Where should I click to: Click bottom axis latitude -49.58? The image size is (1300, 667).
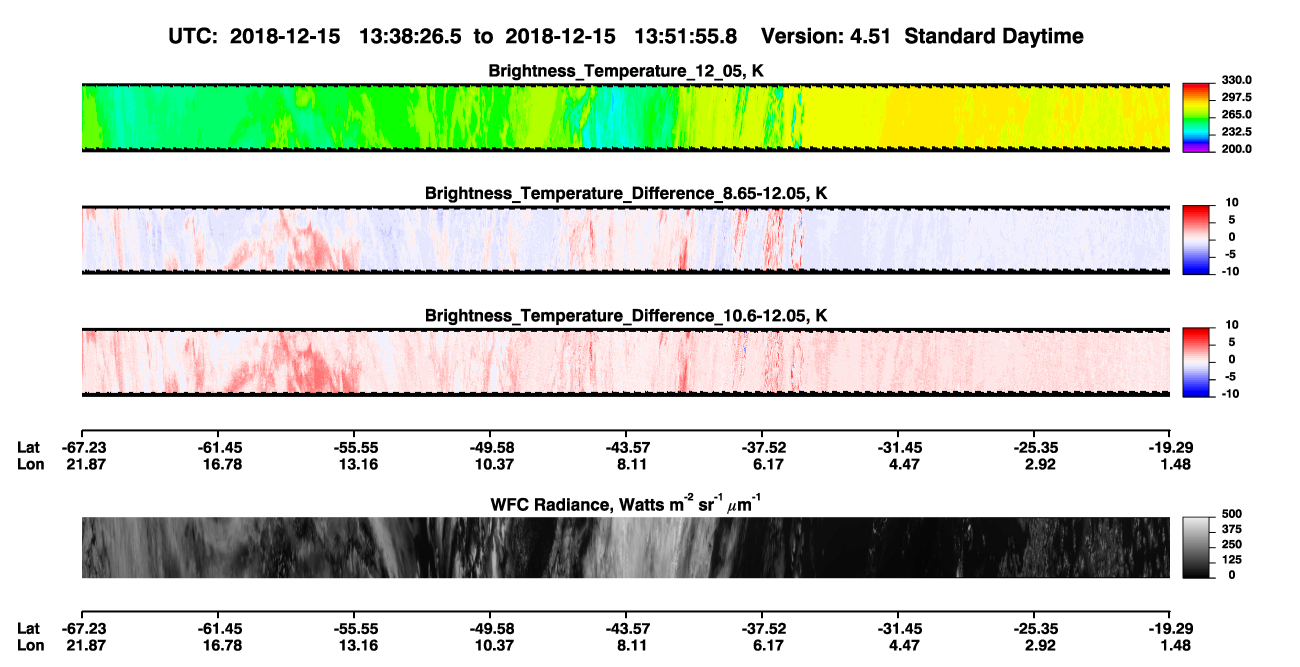(x=493, y=628)
